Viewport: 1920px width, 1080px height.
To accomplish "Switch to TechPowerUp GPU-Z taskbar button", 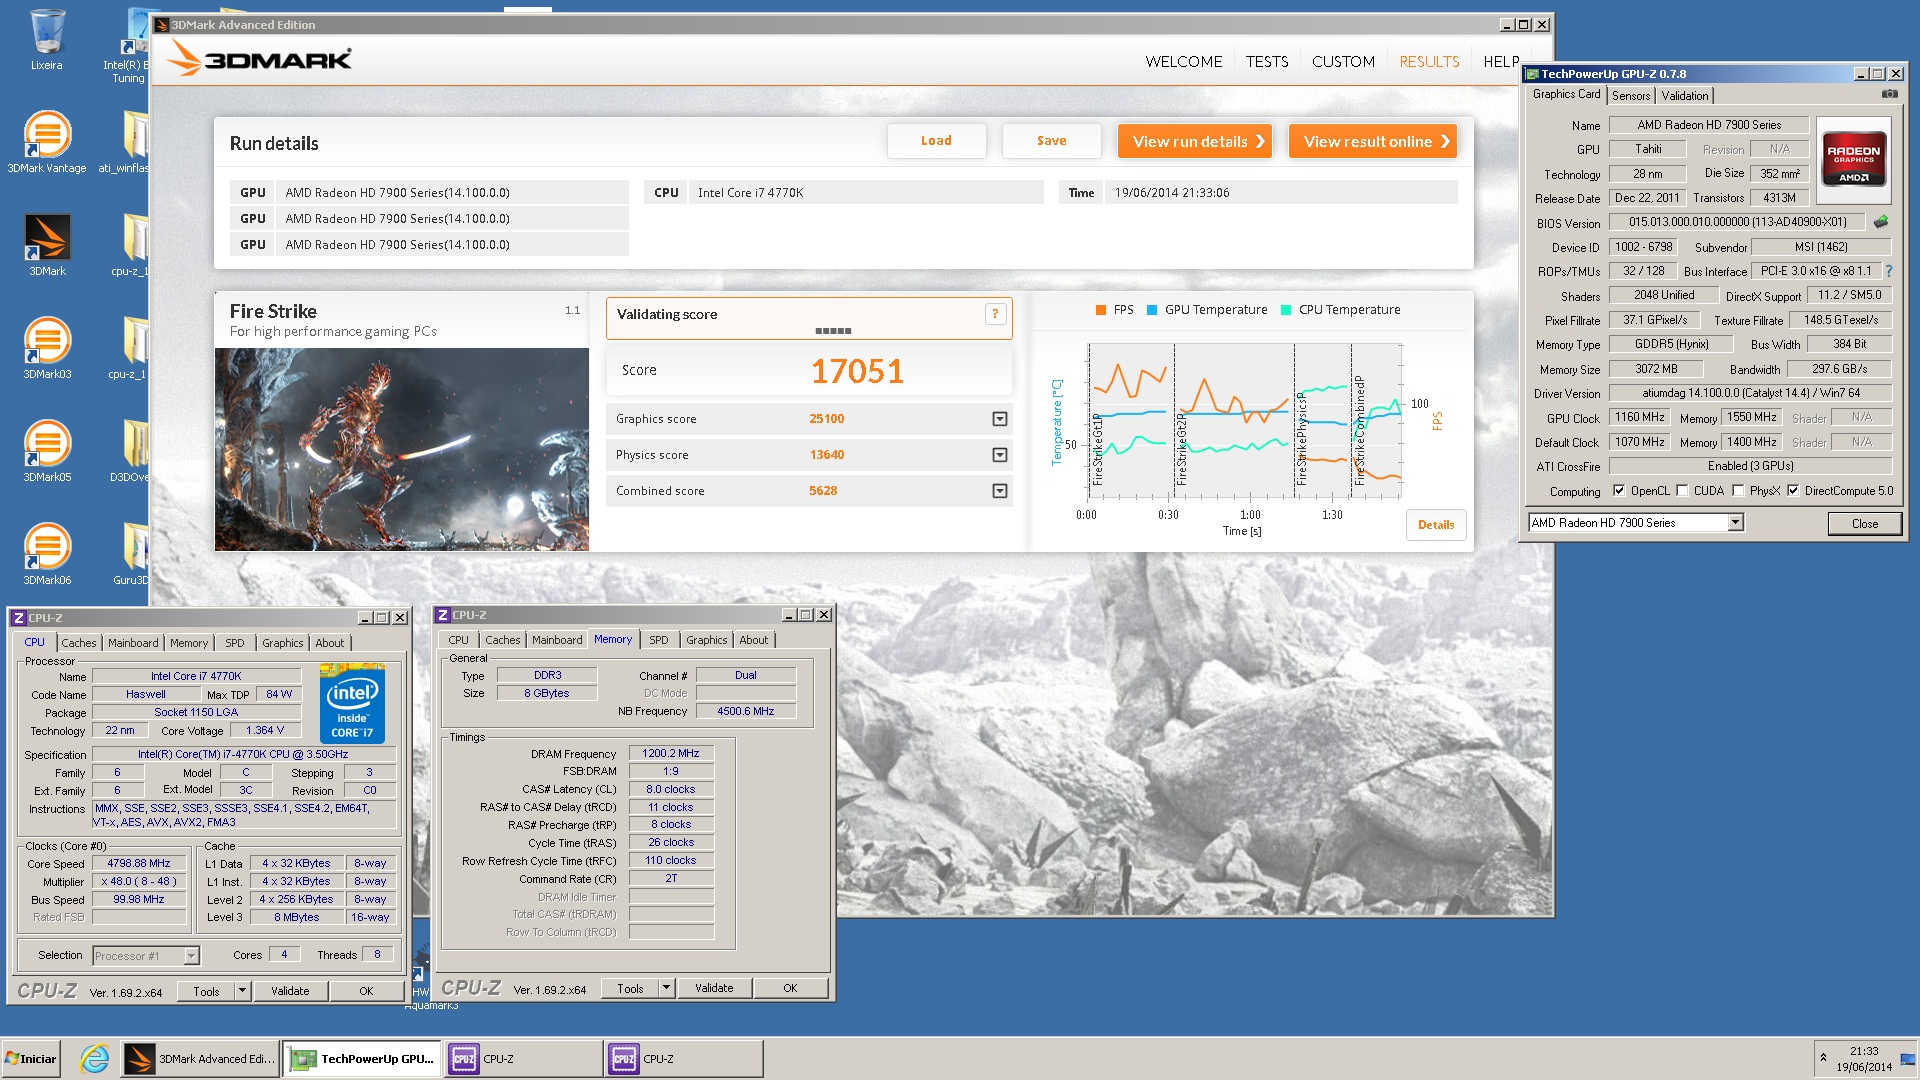I will click(362, 1058).
